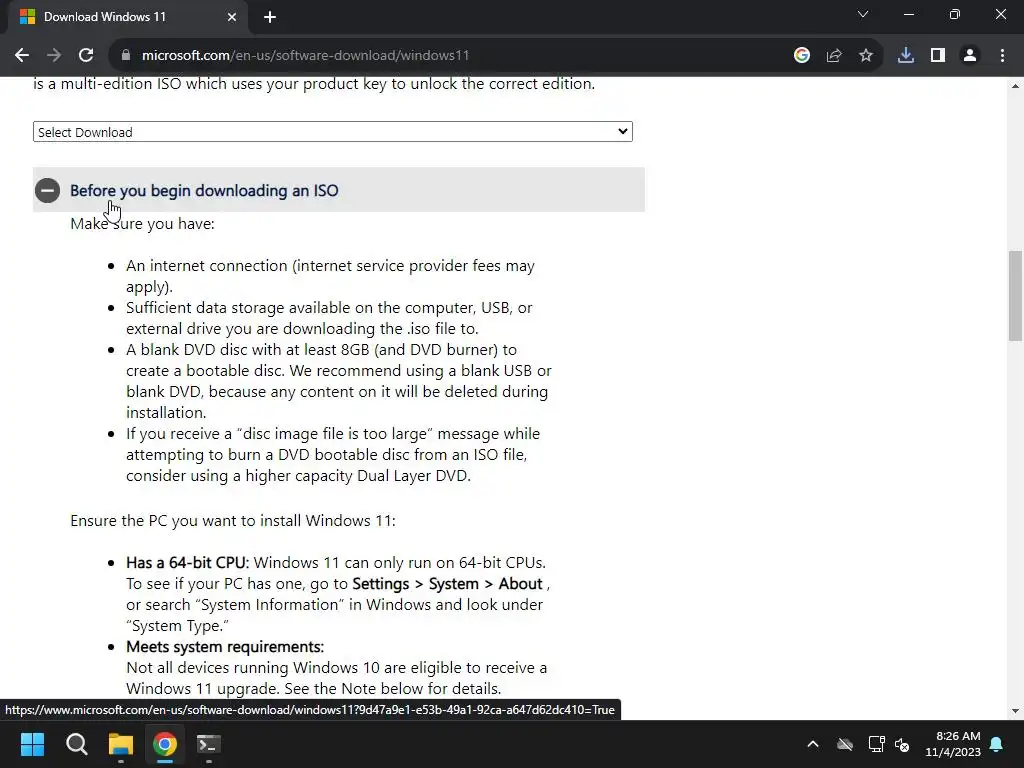Close the Download Windows 11 tab
The width and height of the screenshot is (1024, 768).
(232, 17)
